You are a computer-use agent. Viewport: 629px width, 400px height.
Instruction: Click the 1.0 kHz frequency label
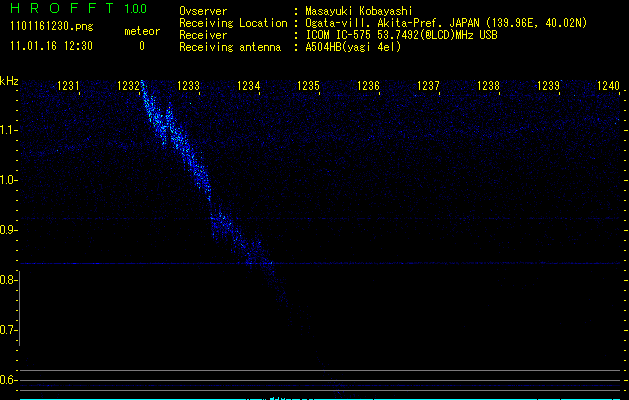(x=8, y=180)
